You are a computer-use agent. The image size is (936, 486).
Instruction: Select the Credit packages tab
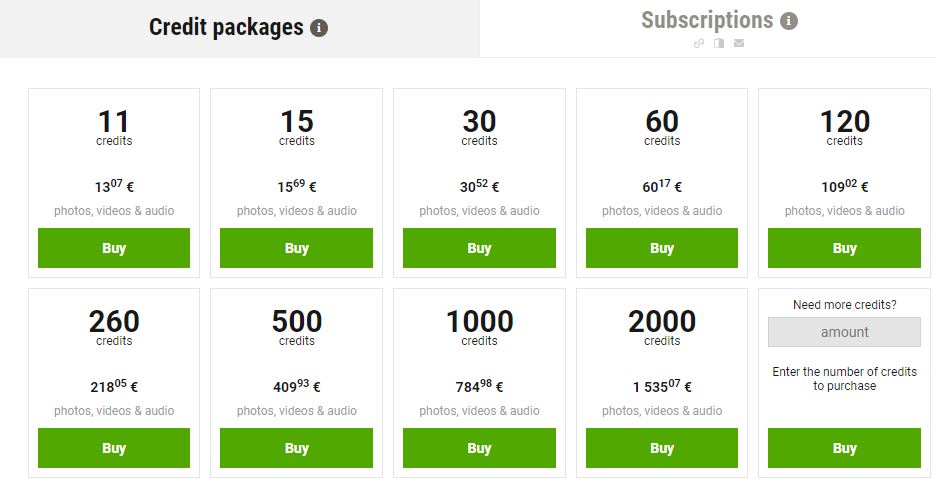[x=226, y=28]
